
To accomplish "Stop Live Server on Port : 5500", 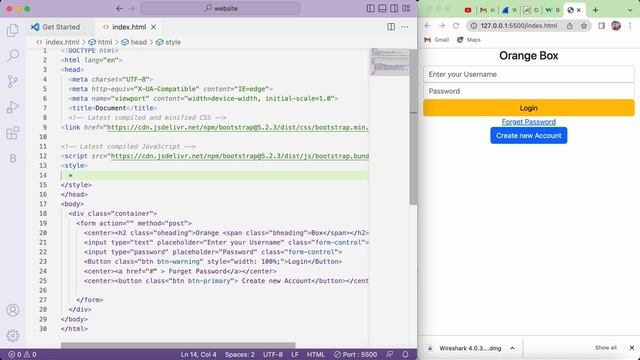I will pos(355,355).
